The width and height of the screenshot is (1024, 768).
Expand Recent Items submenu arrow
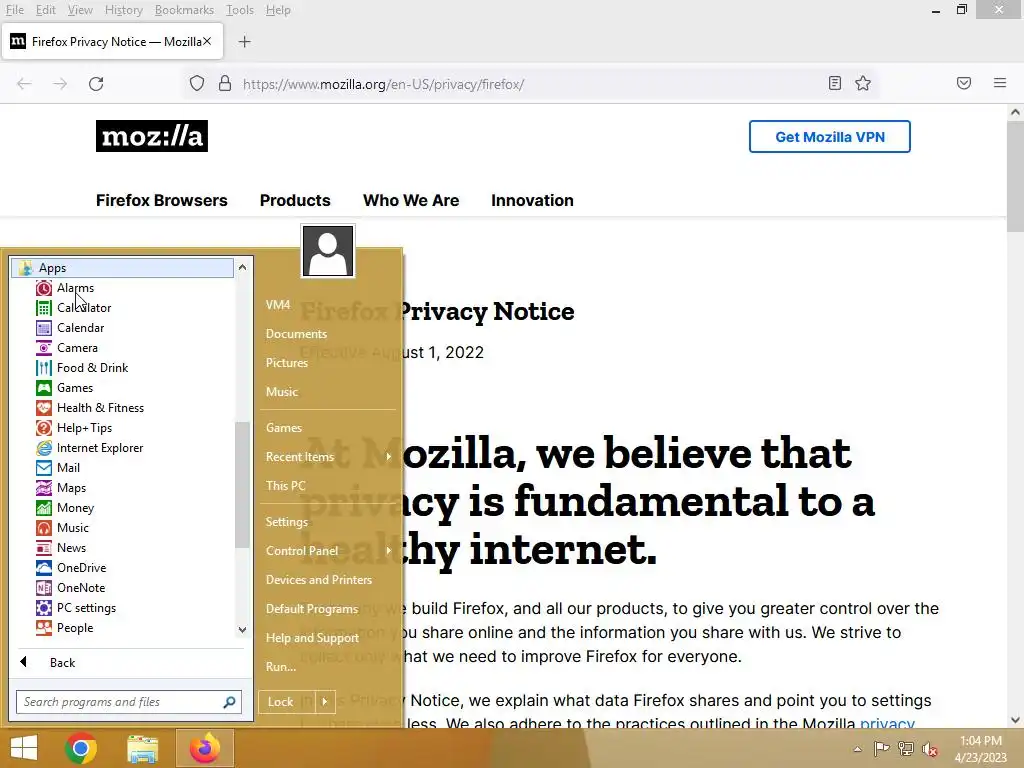point(389,456)
